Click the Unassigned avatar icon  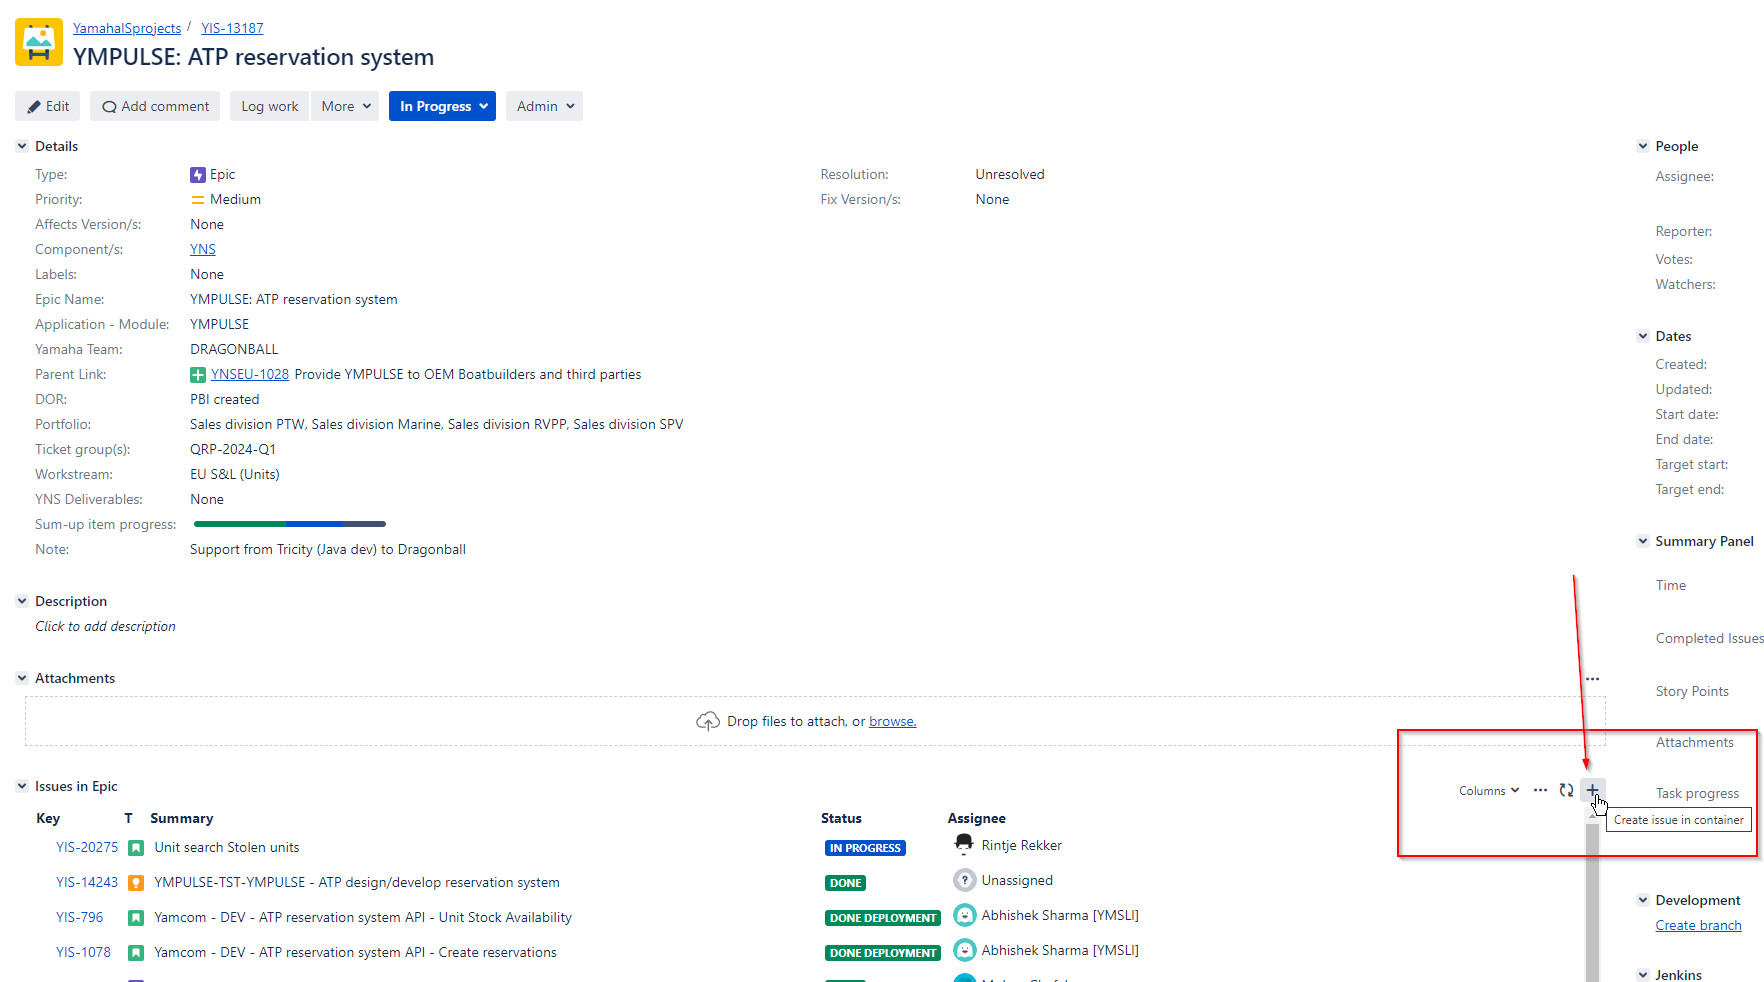[964, 880]
